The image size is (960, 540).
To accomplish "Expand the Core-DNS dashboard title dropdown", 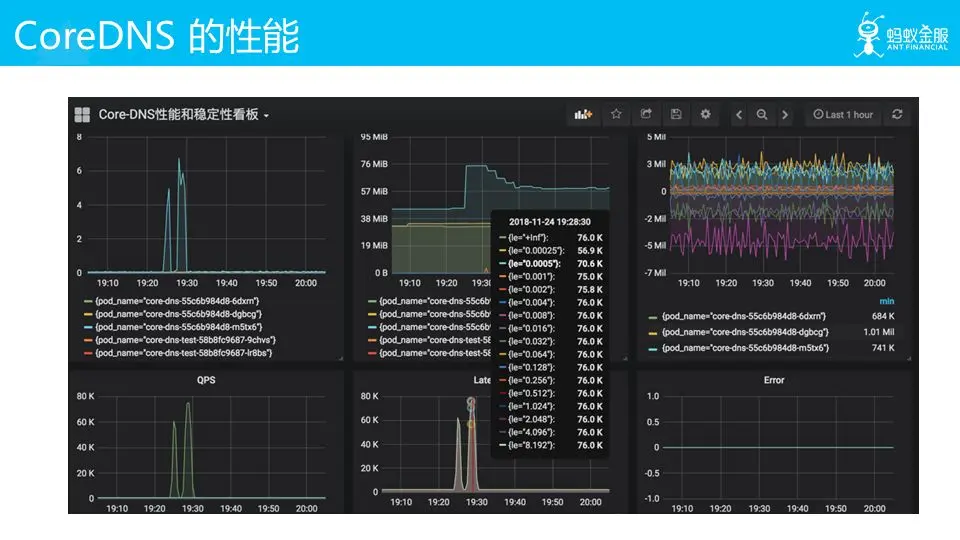I will click(x=184, y=114).
